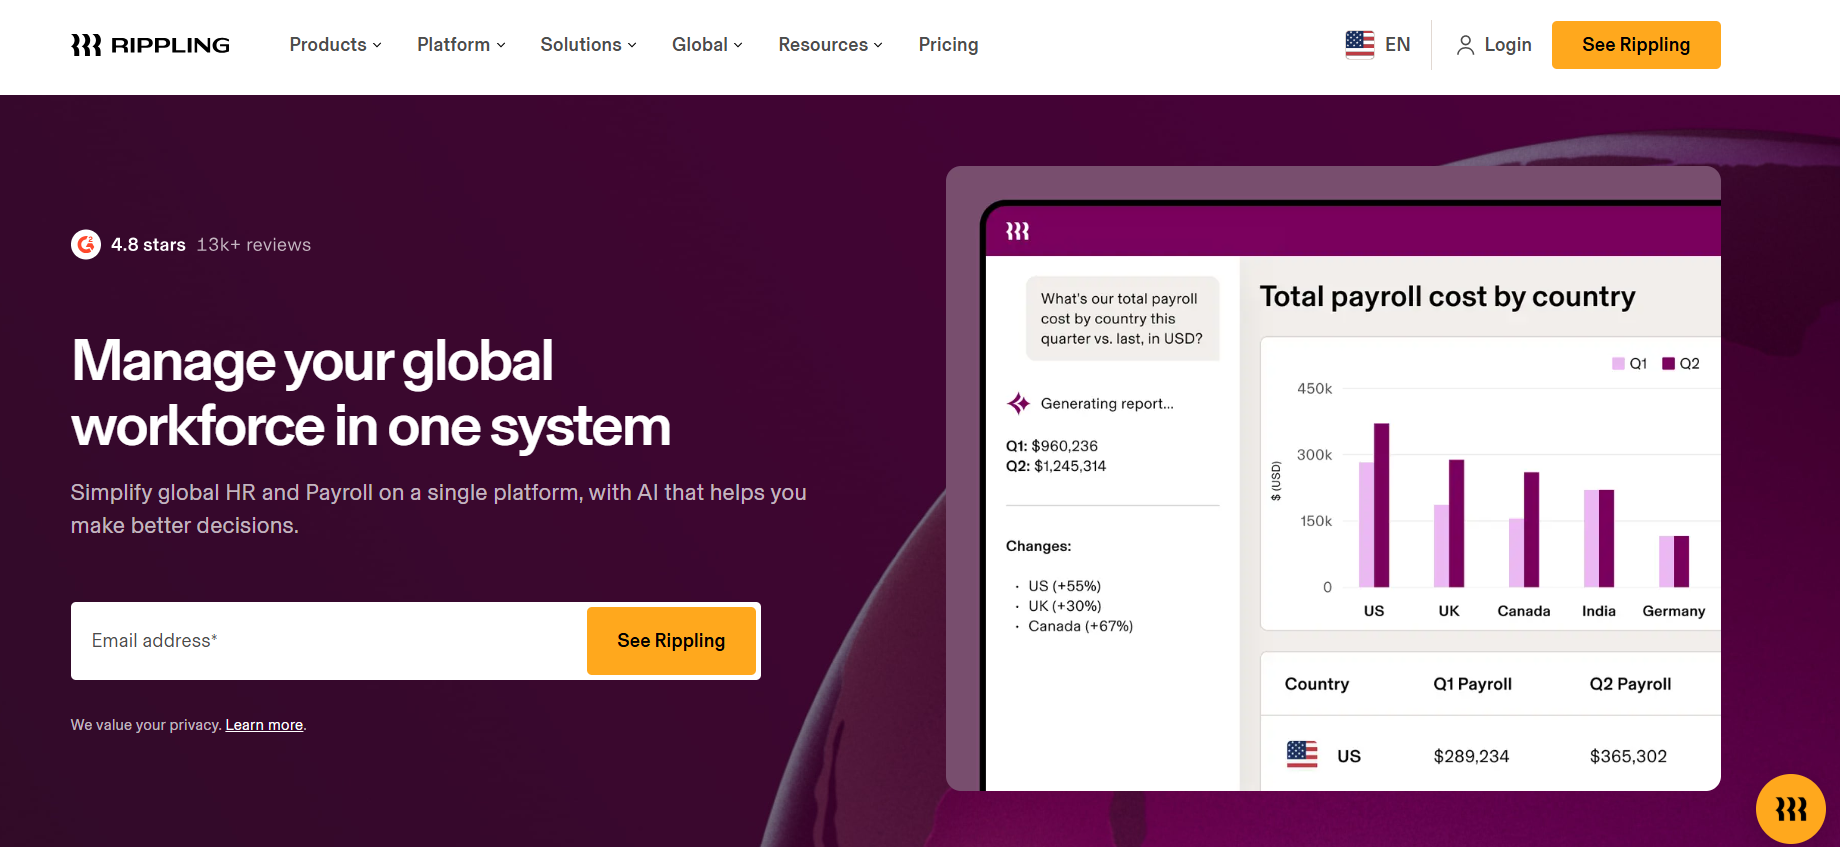Click See Rippling button in header
This screenshot has height=847, width=1840.
pos(1636,45)
